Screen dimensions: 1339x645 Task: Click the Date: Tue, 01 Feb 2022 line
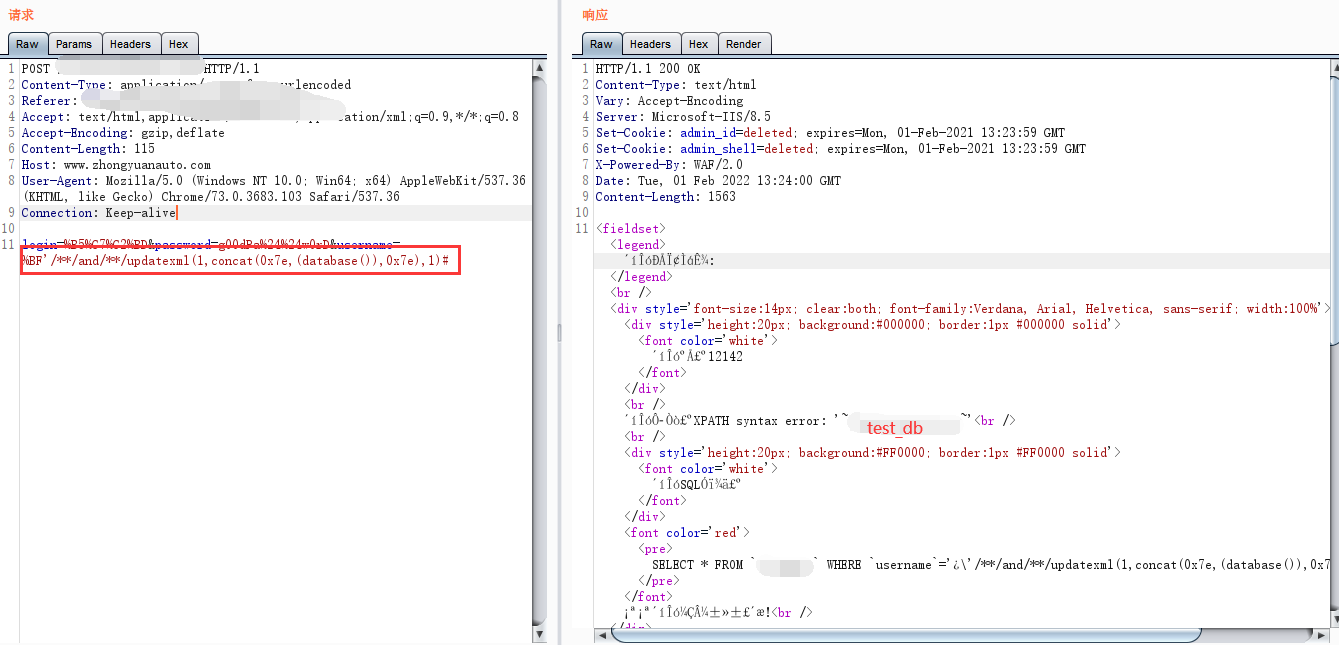(x=718, y=181)
